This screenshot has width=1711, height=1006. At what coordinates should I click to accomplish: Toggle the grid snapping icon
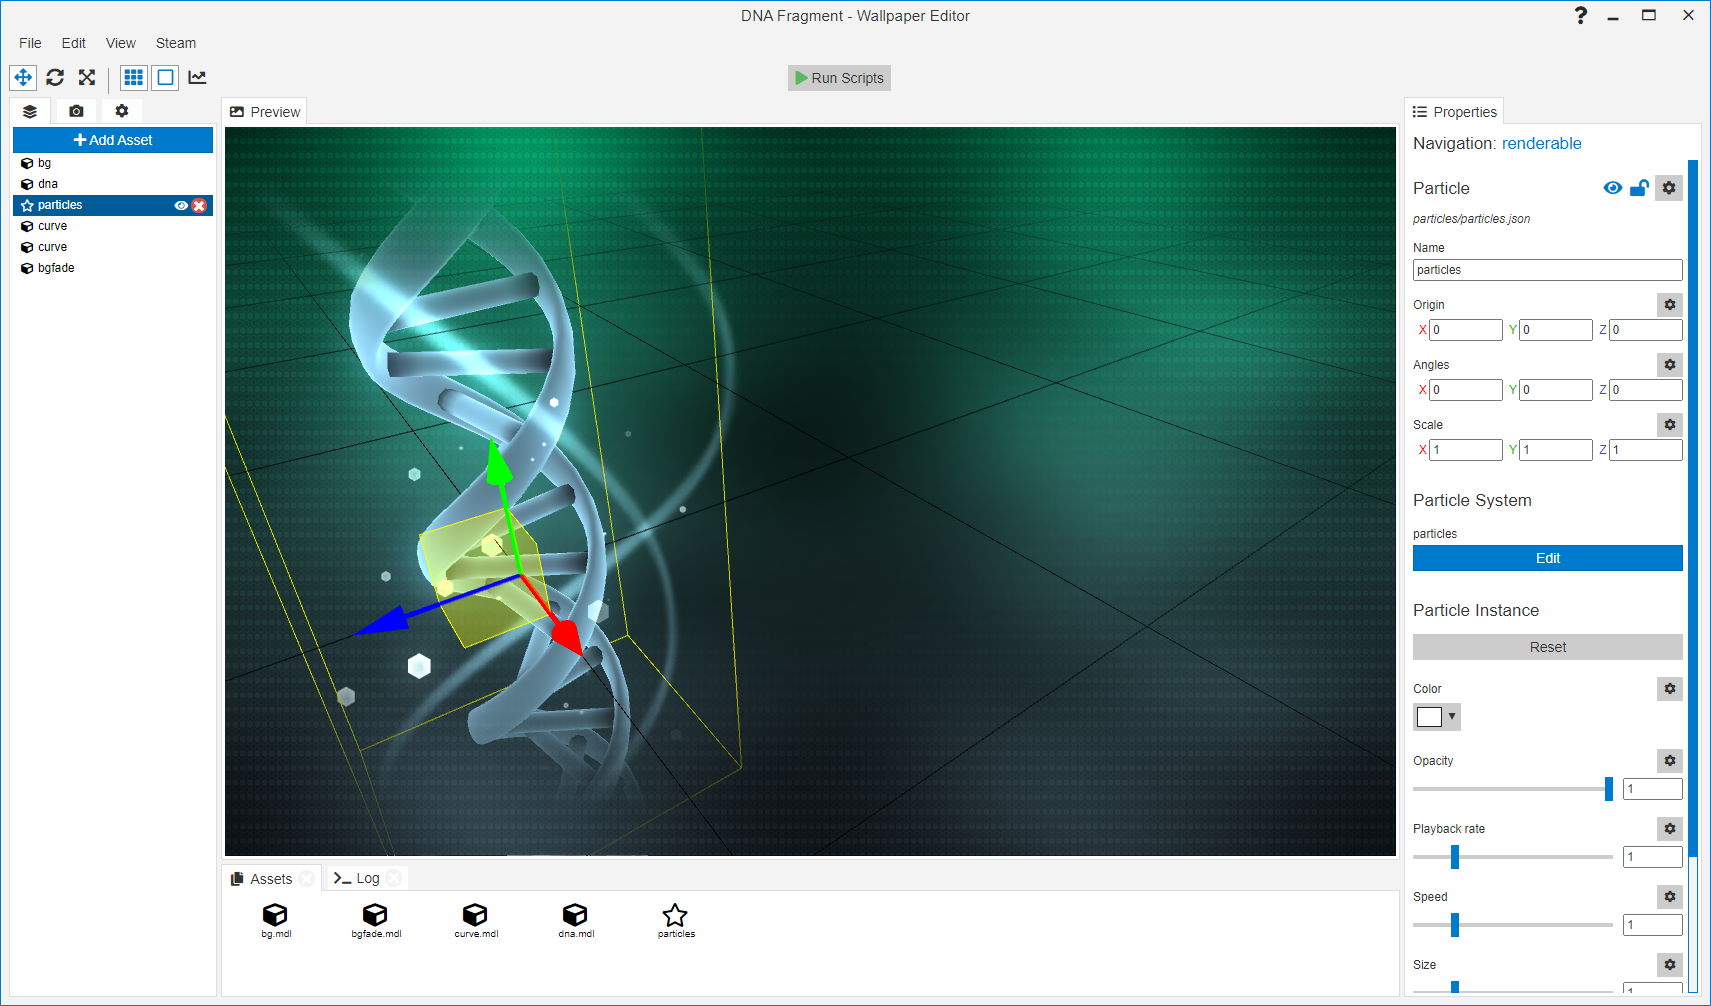pyautogui.click(x=133, y=77)
